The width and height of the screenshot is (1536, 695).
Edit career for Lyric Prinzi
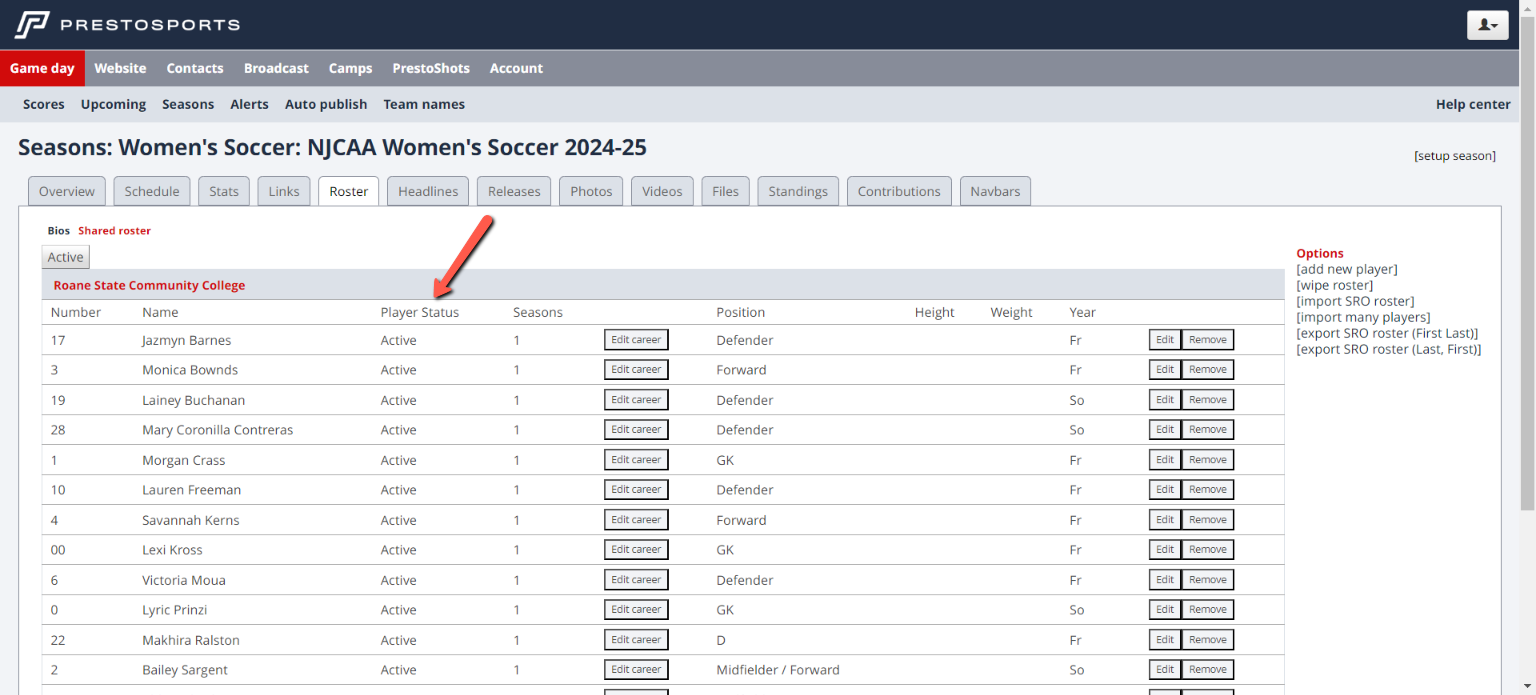[x=636, y=610]
